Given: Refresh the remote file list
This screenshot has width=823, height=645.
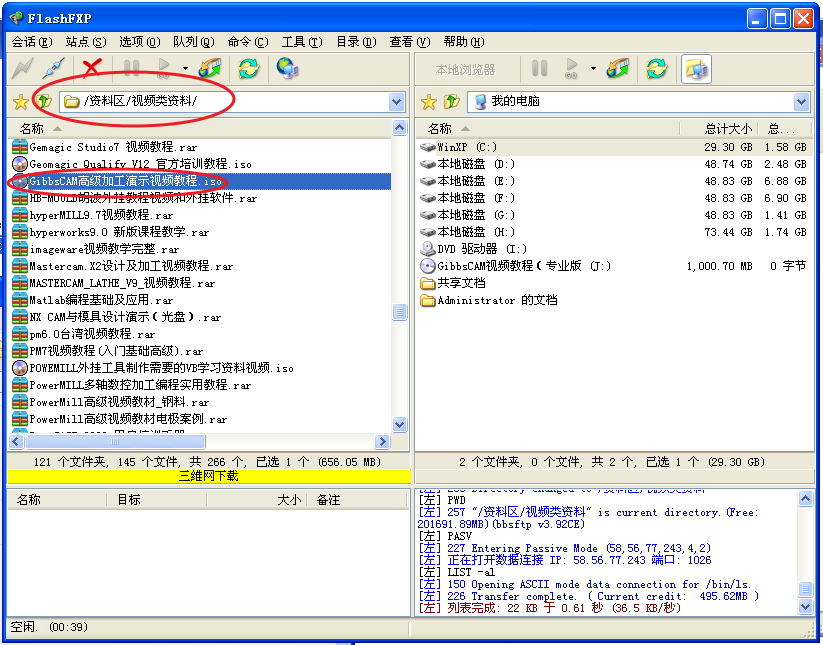Looking at the screenshot, I should tap(248, 68).
